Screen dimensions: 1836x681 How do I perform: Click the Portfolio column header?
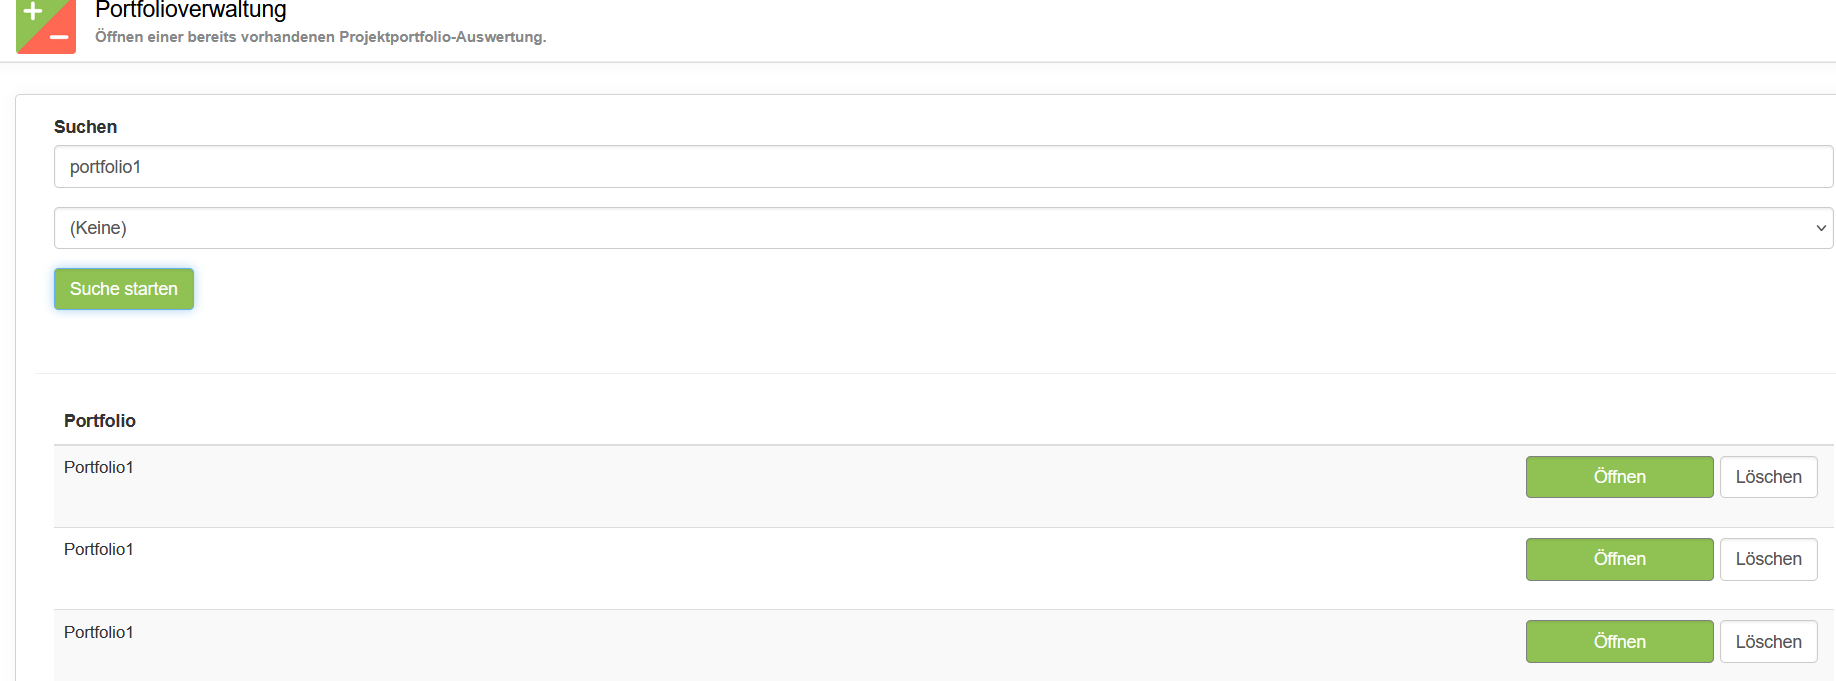coord(100,421)
